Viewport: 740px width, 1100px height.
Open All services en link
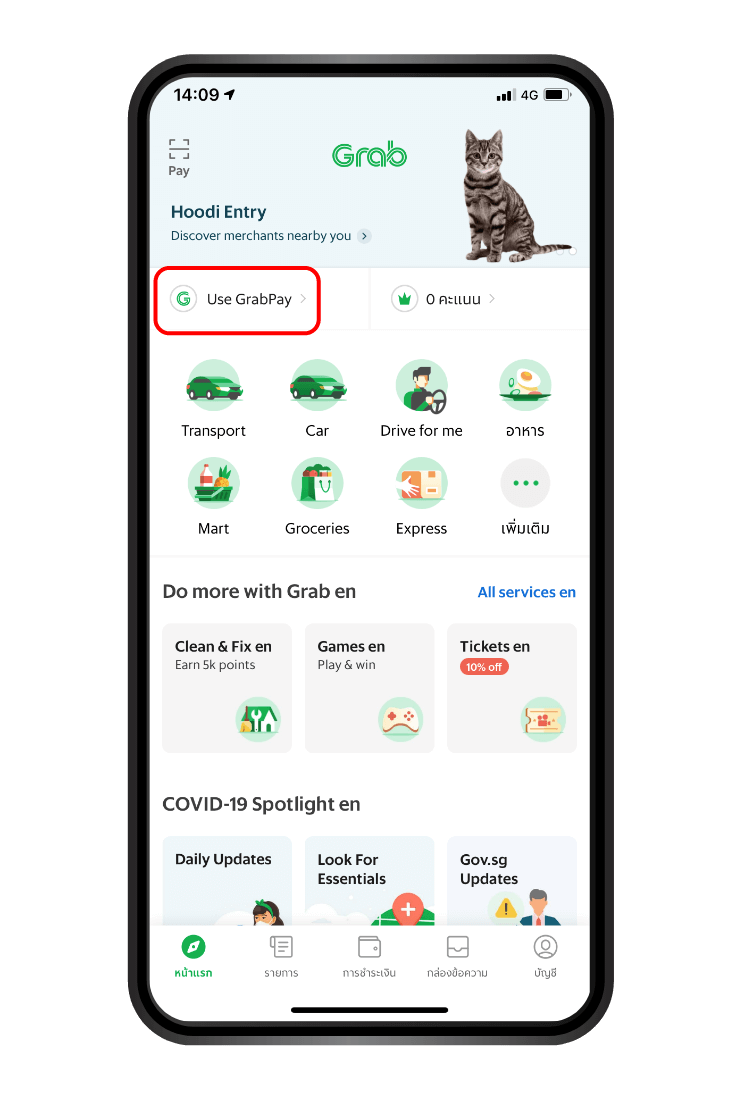(x=527, y=592)
